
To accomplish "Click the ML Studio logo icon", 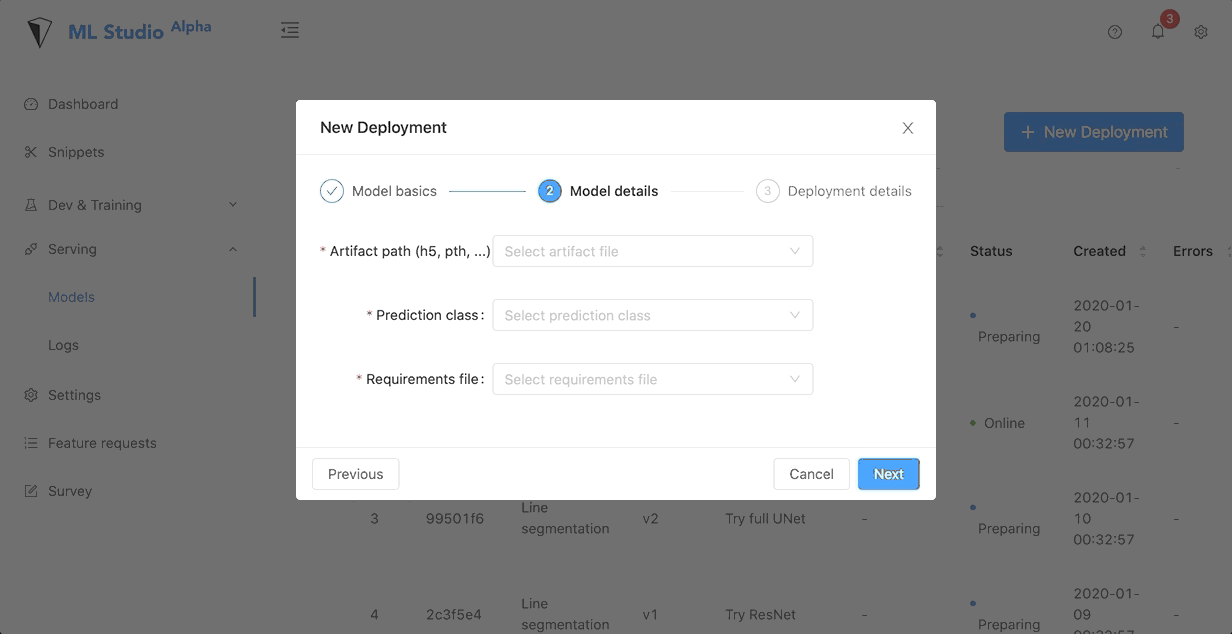I will coord(39,32).
